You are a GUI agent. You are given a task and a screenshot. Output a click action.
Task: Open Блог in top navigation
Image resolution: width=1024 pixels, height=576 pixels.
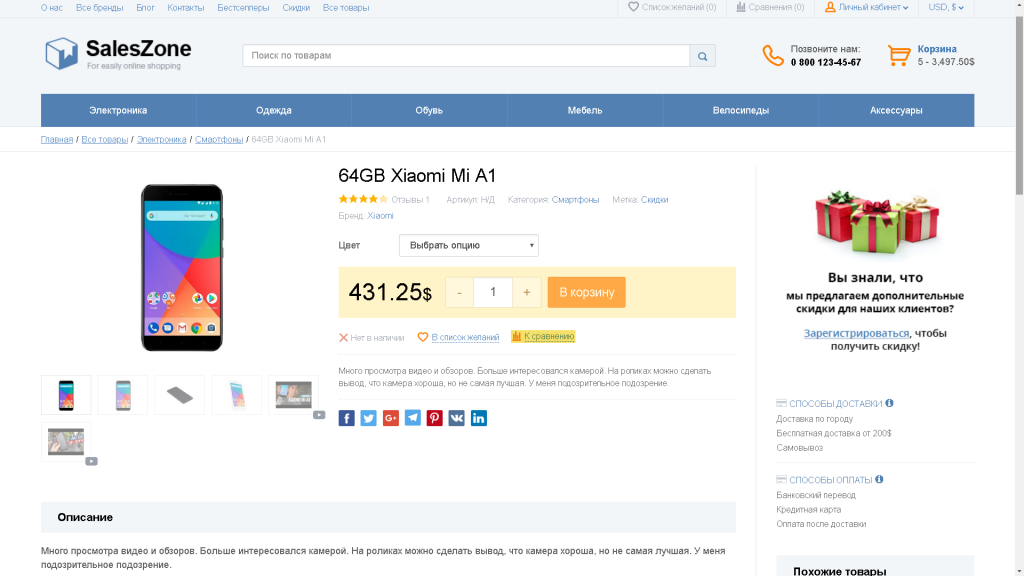click(145, 8)
